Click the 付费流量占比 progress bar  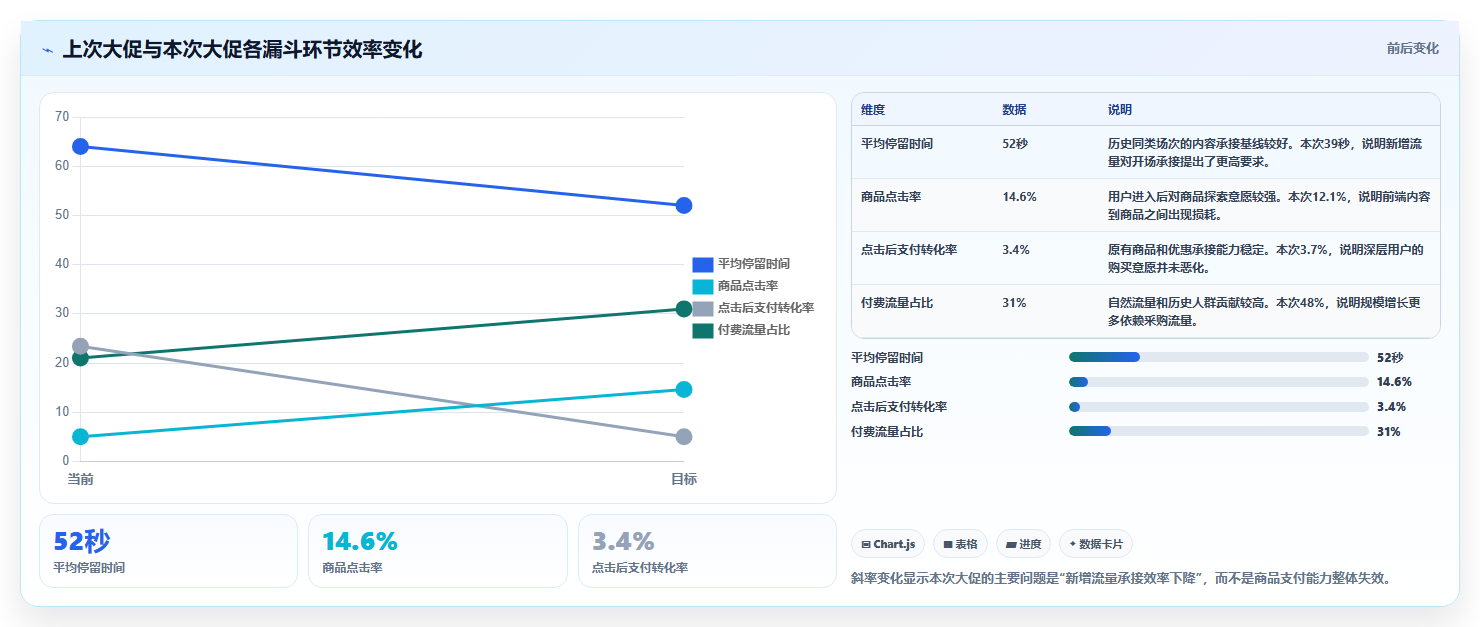point(1219,431)
